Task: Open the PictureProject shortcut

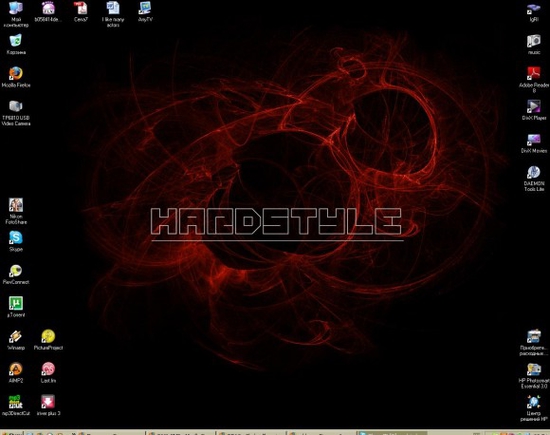Action: [48, 340]
